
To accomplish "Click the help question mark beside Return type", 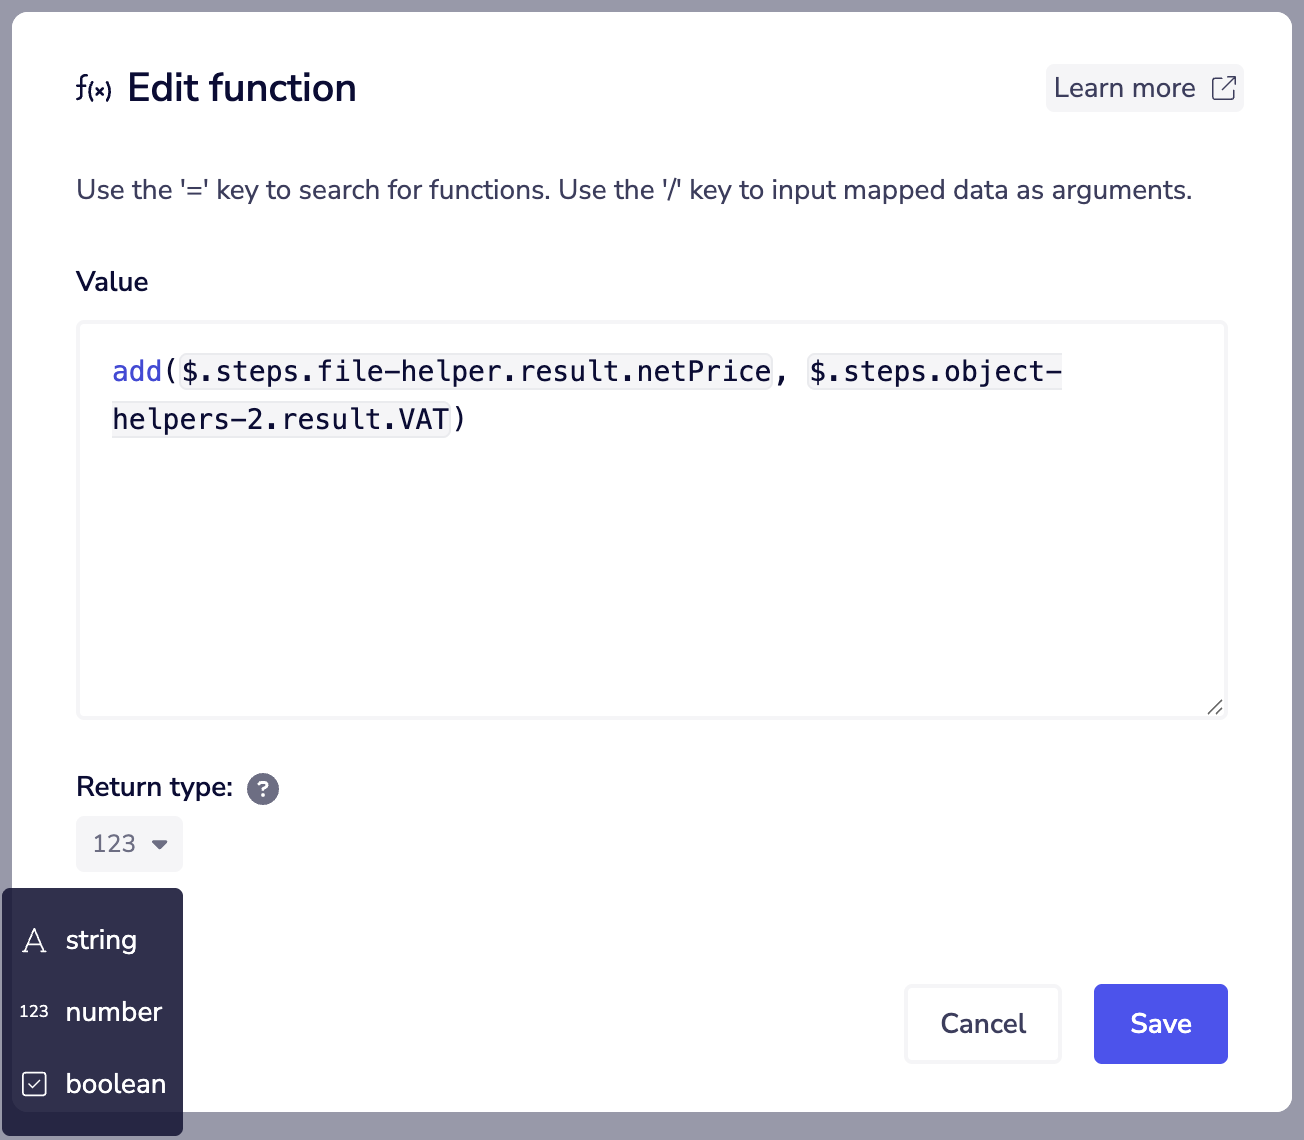I will tap(262, 789).
